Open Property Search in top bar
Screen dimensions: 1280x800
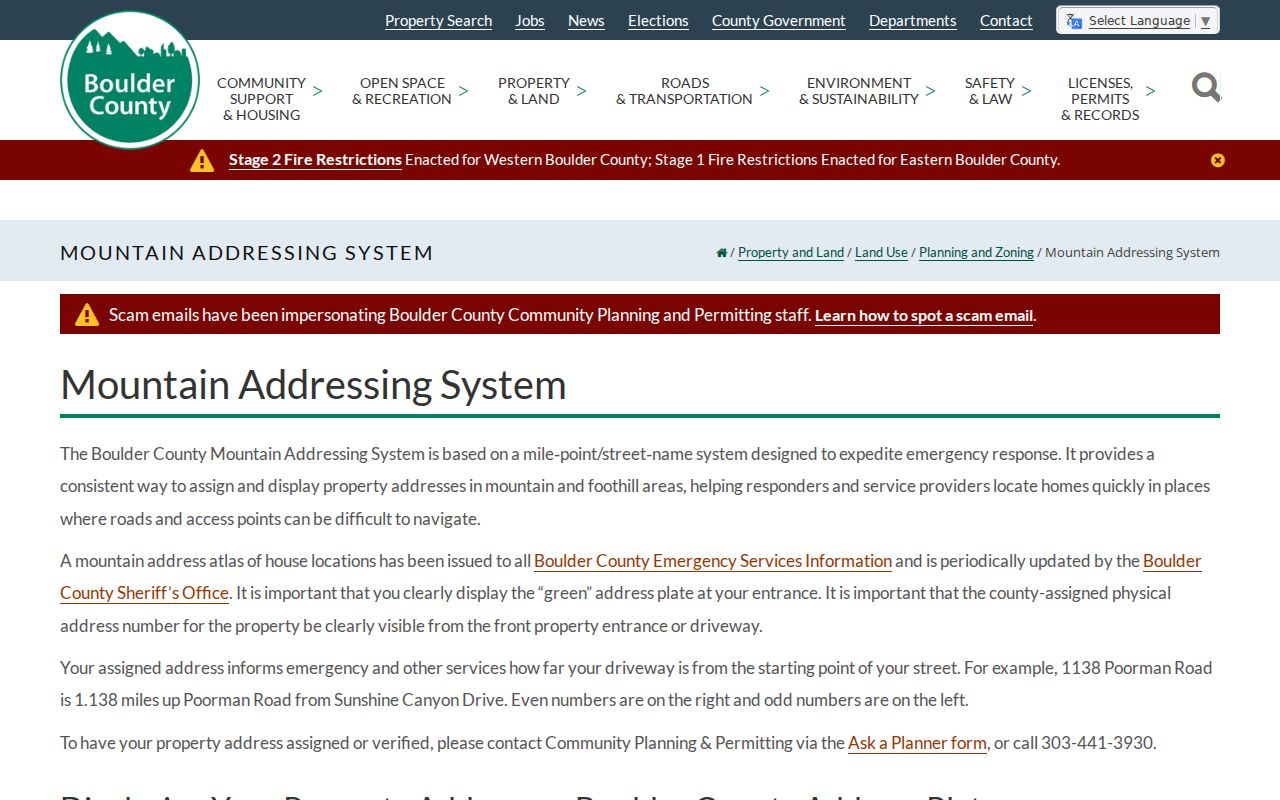(x=438, y=21)
